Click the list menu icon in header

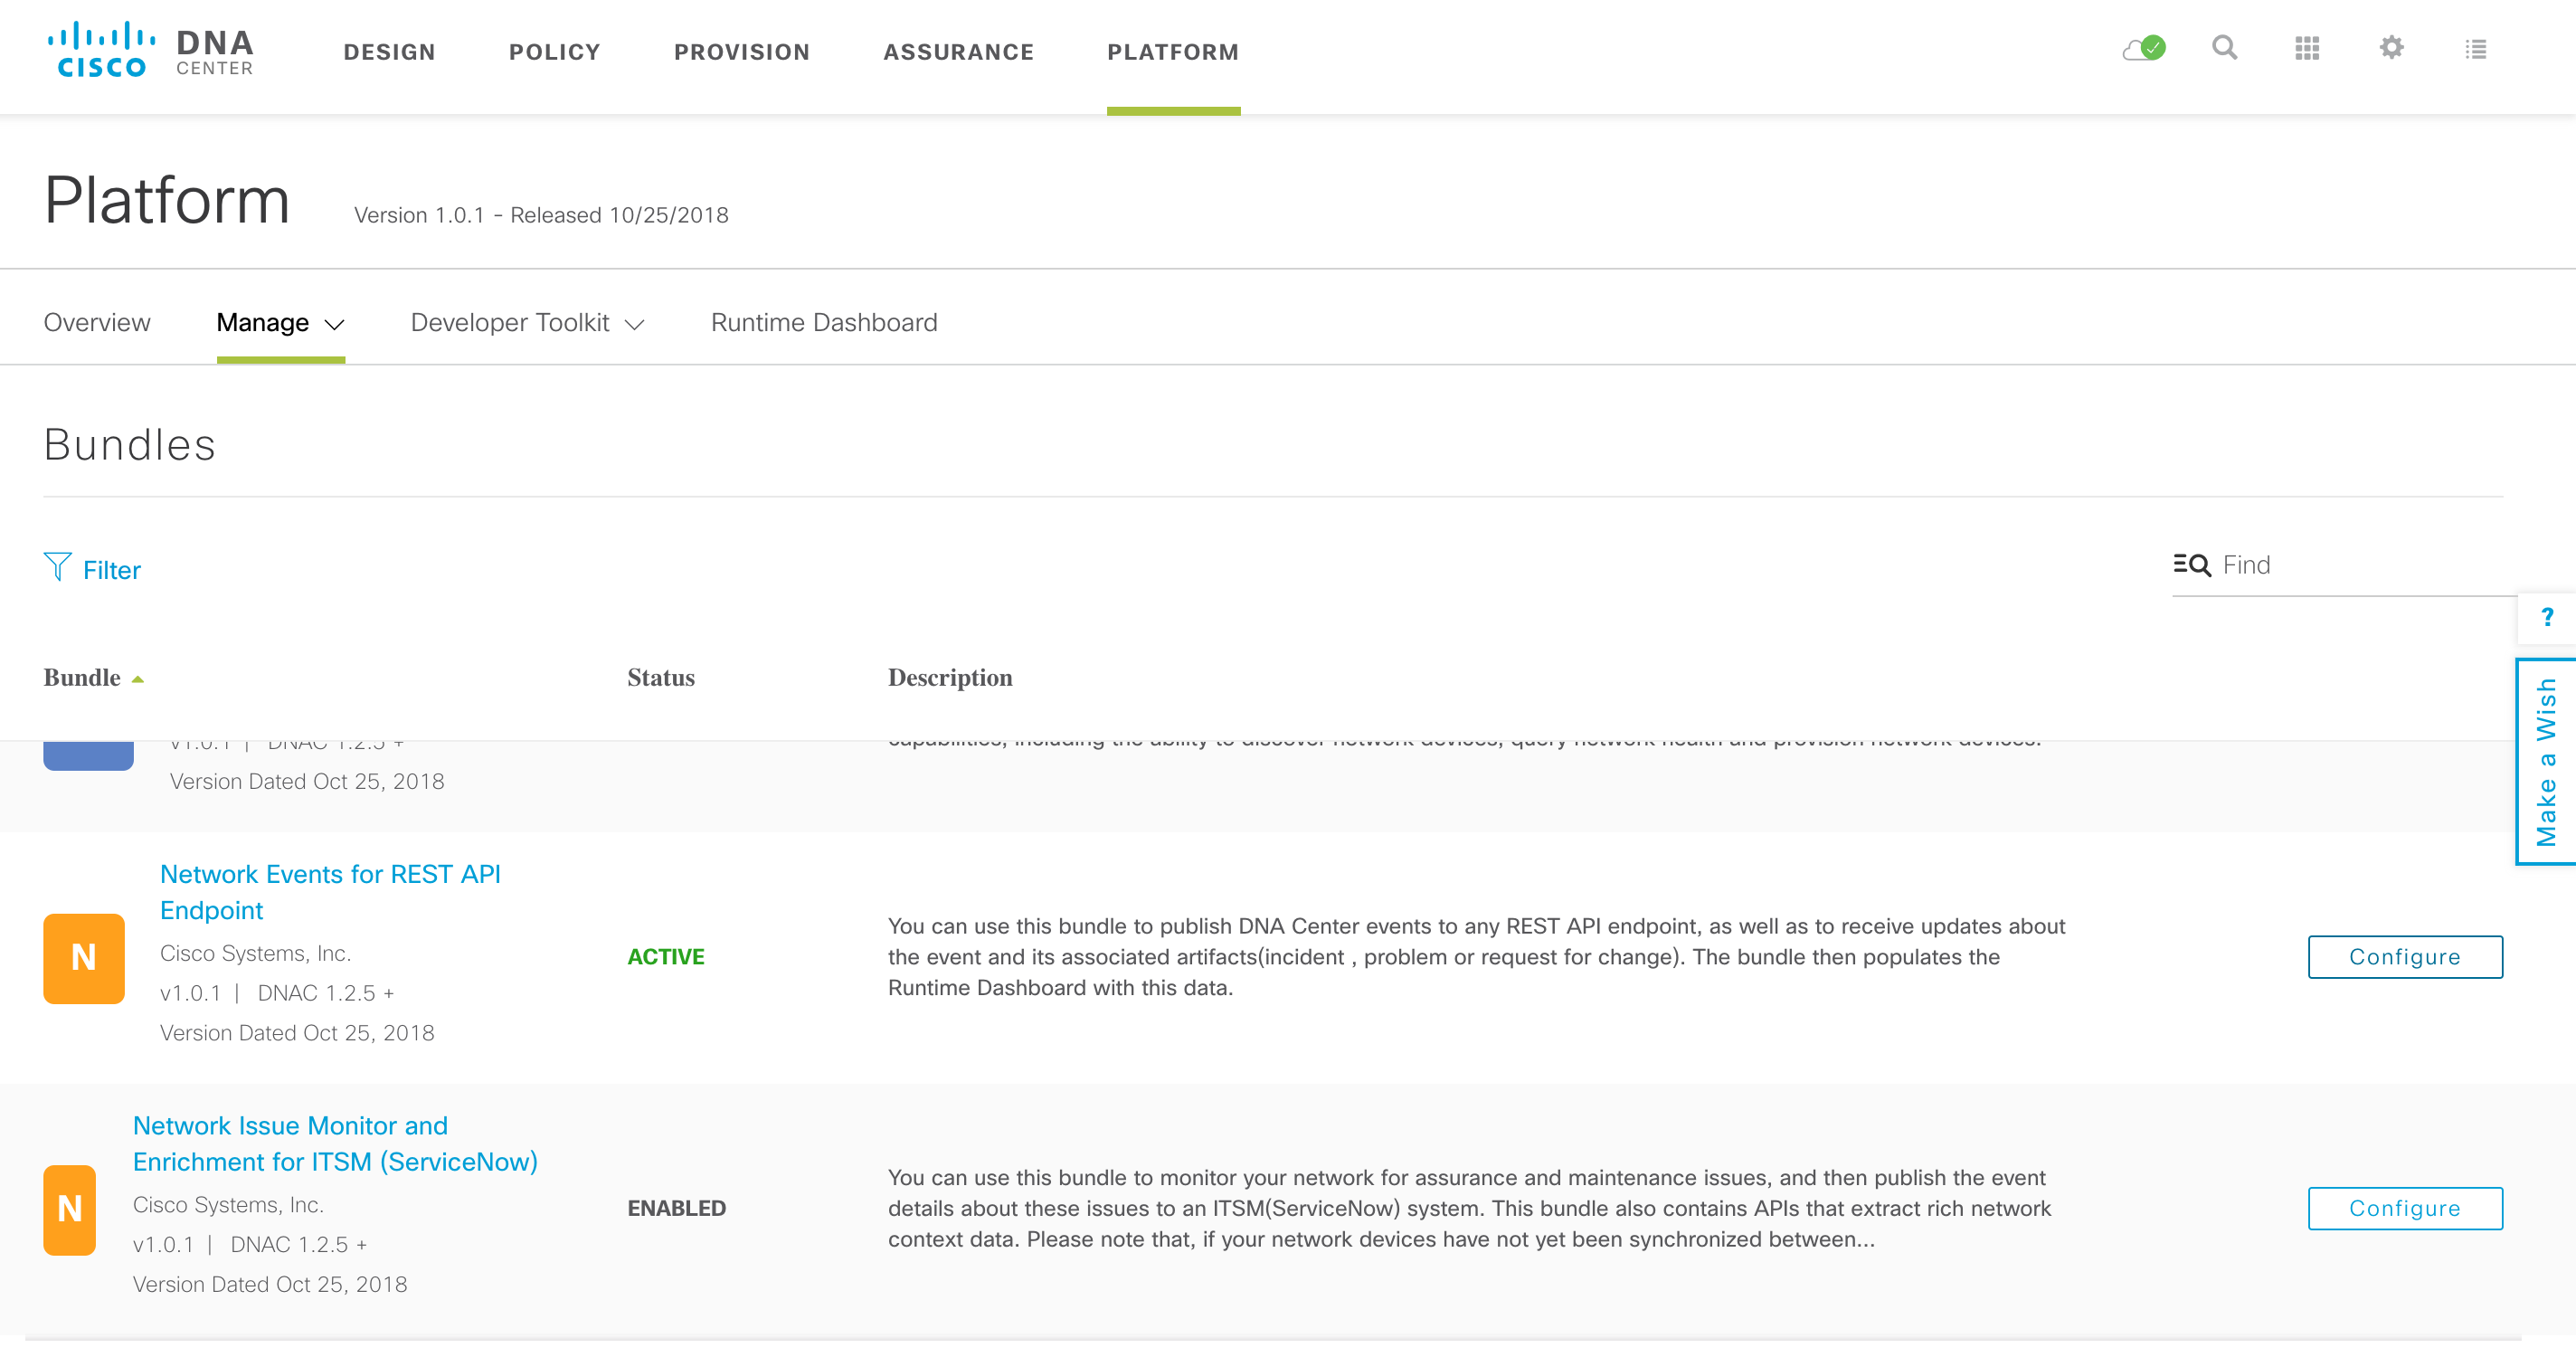[2475, 48]
